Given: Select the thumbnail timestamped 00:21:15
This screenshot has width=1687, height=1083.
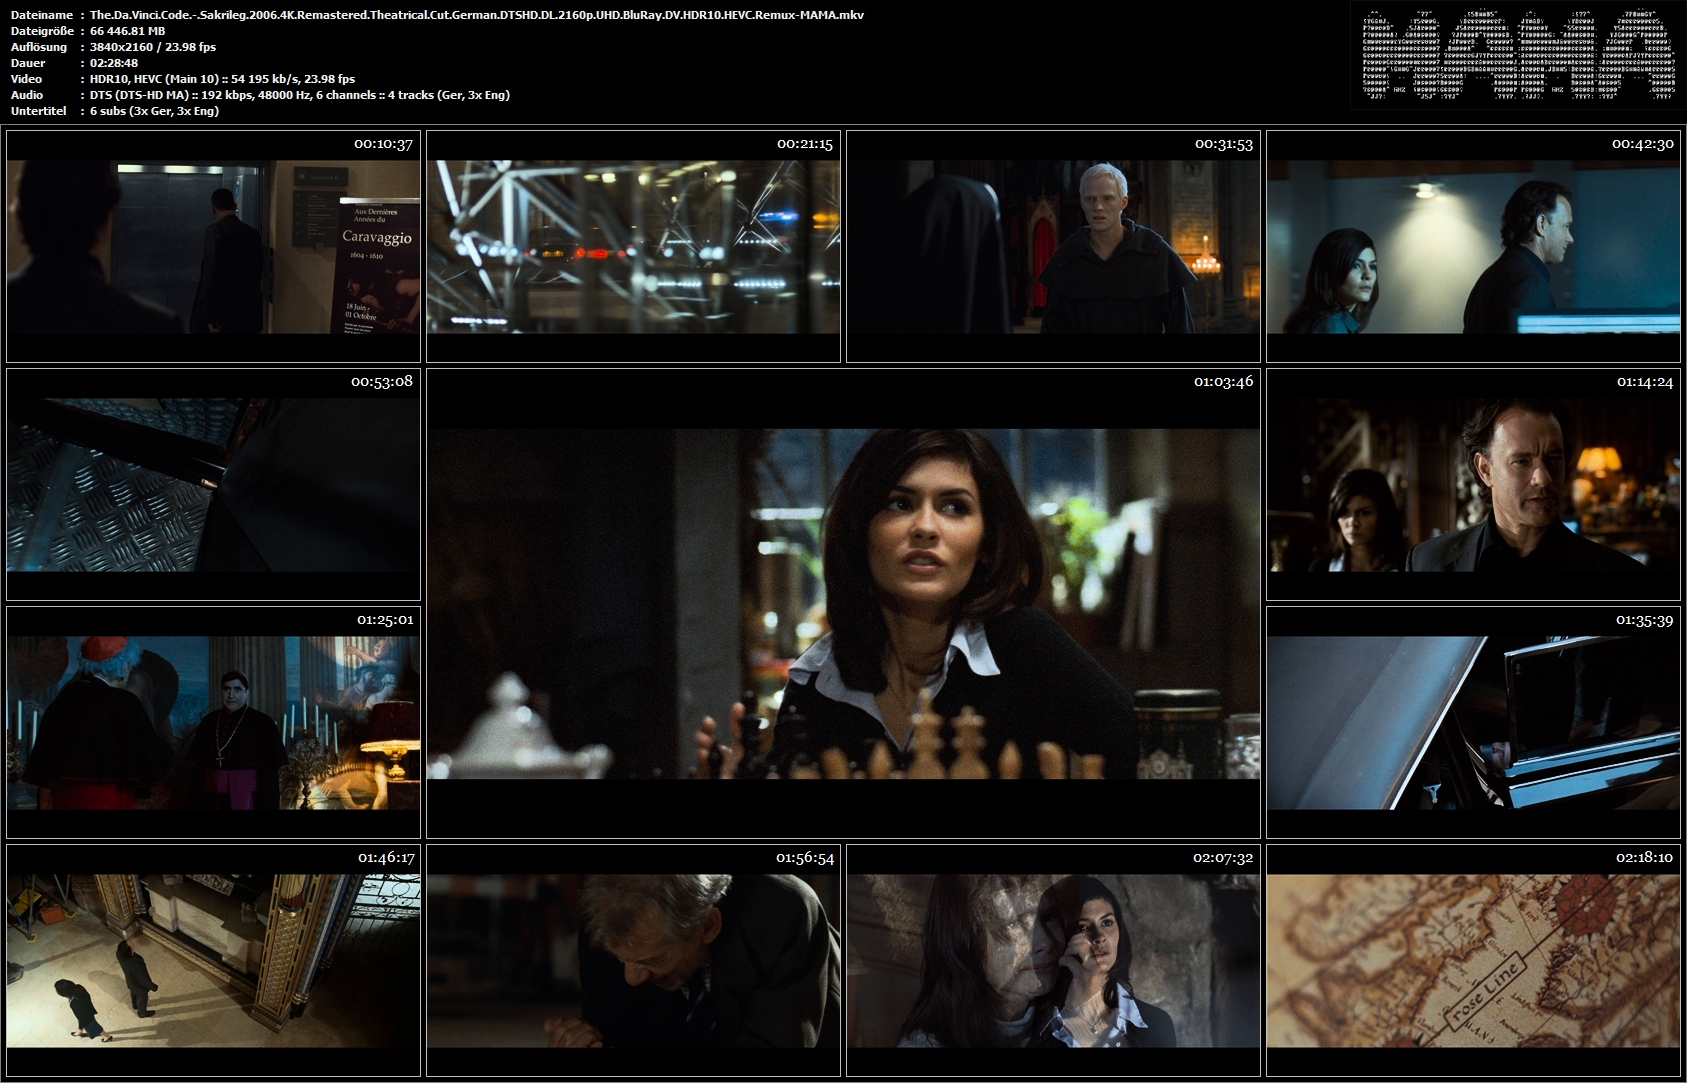Looking at the screenshot, I should tap(633, 246).
